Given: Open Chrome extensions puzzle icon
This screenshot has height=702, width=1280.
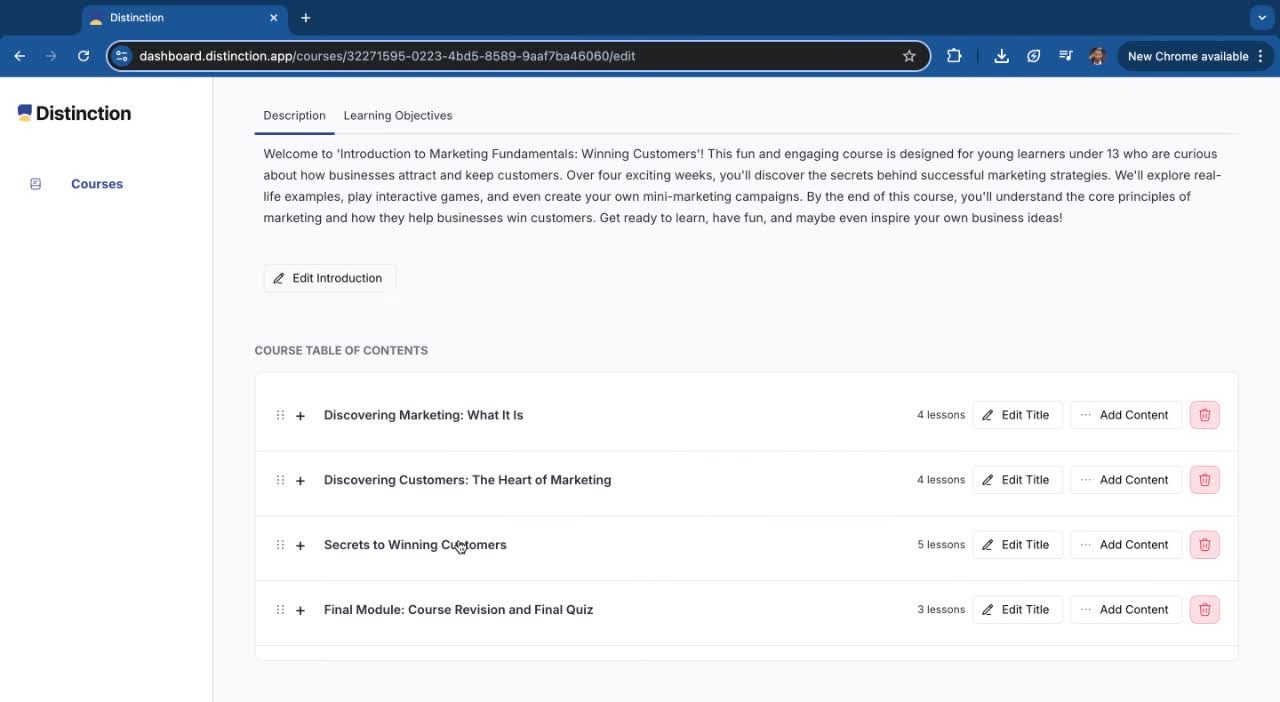Looking at the screenshot, I should (954, 56).
